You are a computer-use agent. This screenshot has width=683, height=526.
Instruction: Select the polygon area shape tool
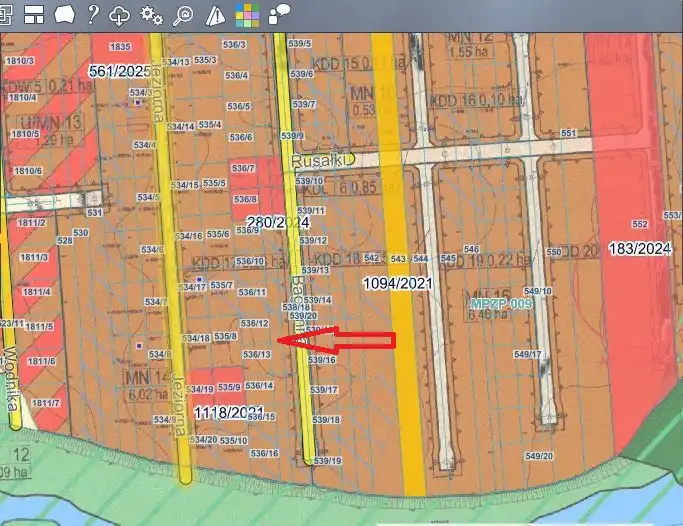[64, 14]
